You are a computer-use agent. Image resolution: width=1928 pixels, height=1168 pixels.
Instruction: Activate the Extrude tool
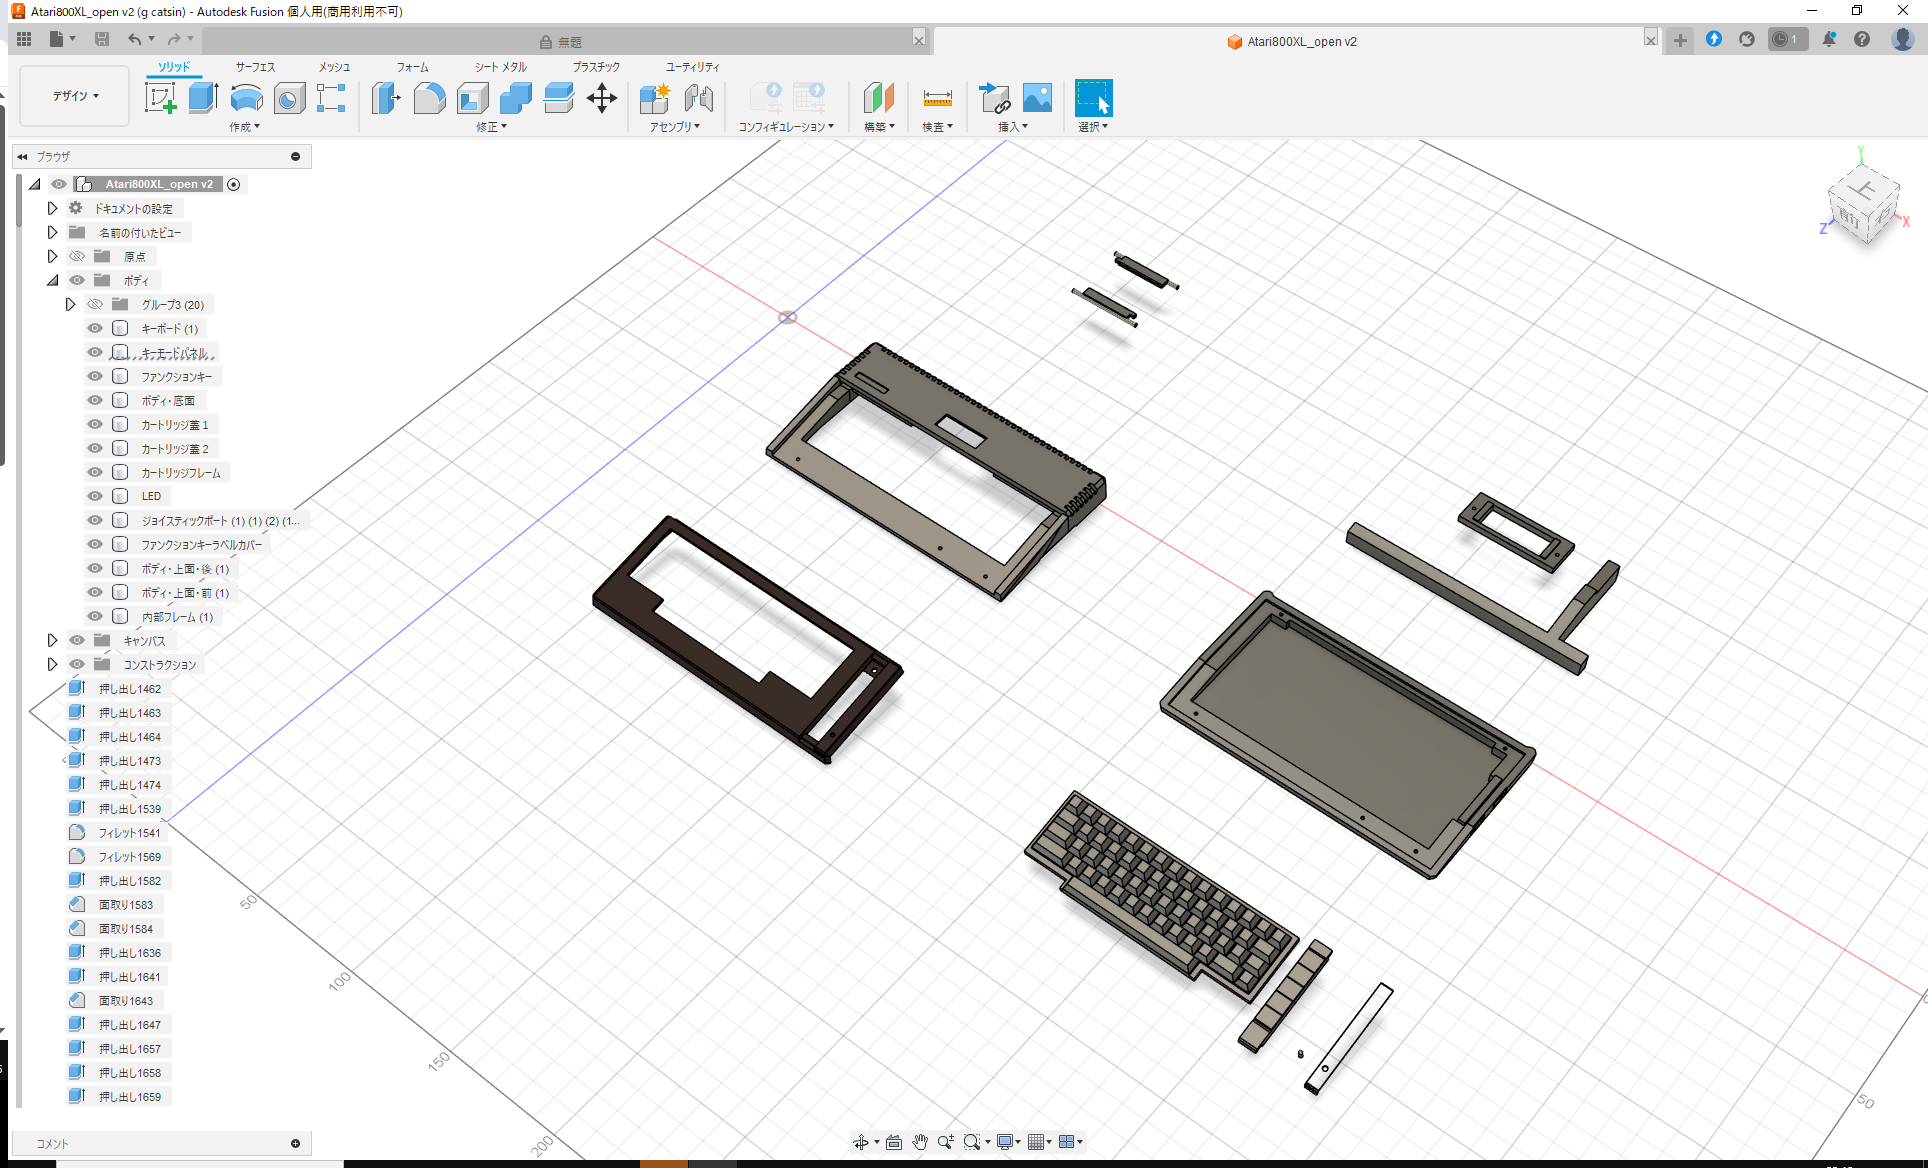click(203, 98)
